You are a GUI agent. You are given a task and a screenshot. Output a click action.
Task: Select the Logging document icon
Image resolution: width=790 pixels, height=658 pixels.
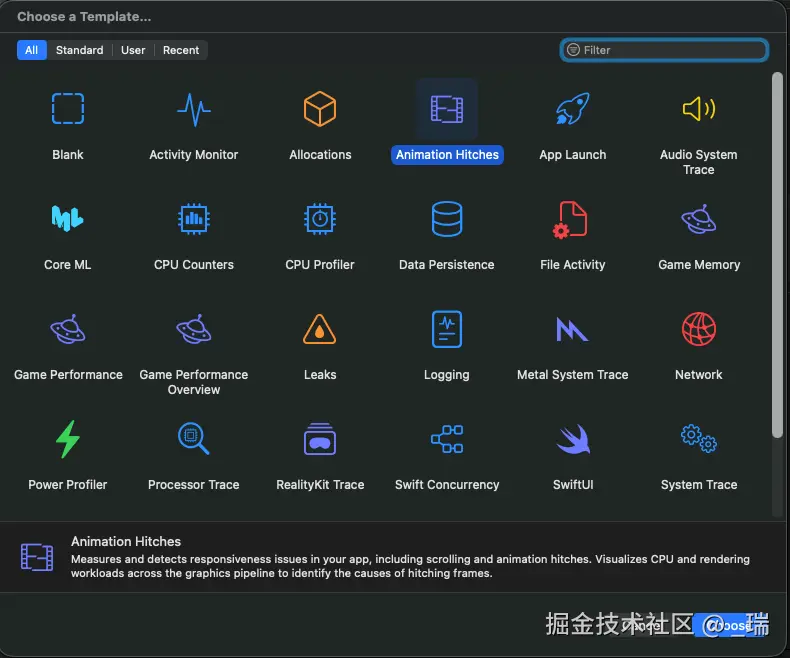447,329
